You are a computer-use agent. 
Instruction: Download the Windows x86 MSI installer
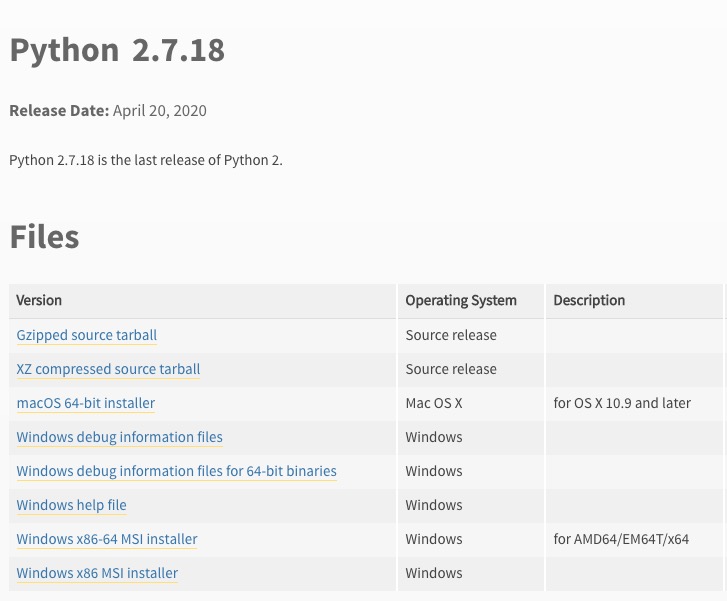coord(97,573)
